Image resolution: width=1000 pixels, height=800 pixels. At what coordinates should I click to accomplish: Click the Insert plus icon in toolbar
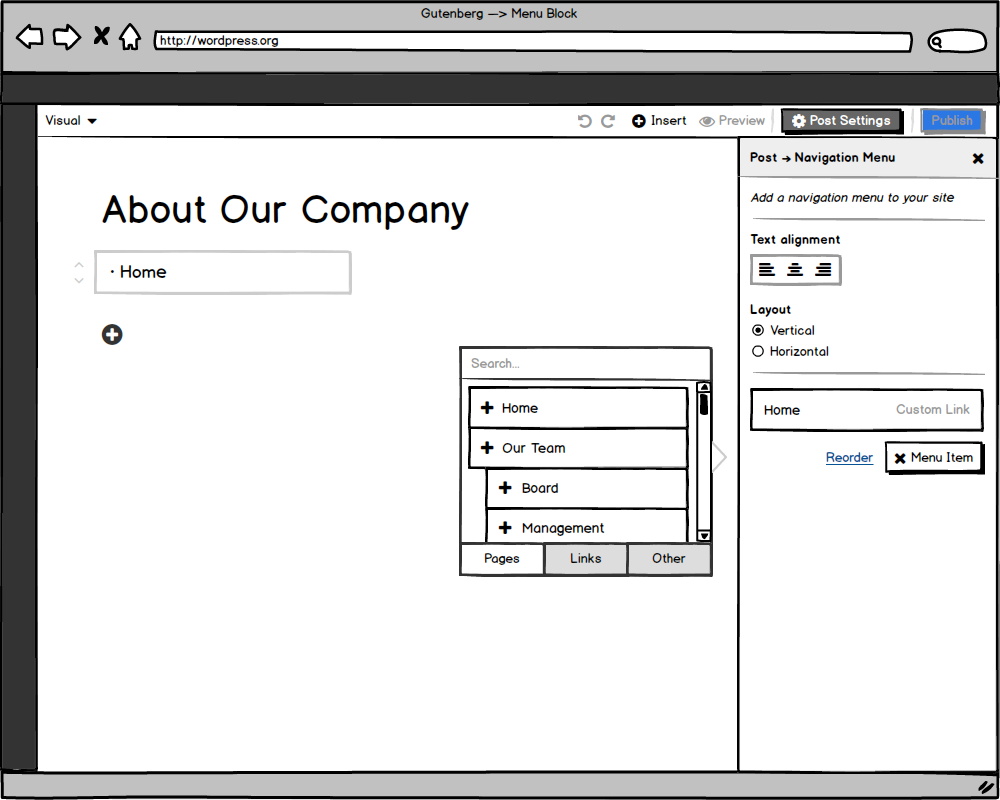coord(639,121)
